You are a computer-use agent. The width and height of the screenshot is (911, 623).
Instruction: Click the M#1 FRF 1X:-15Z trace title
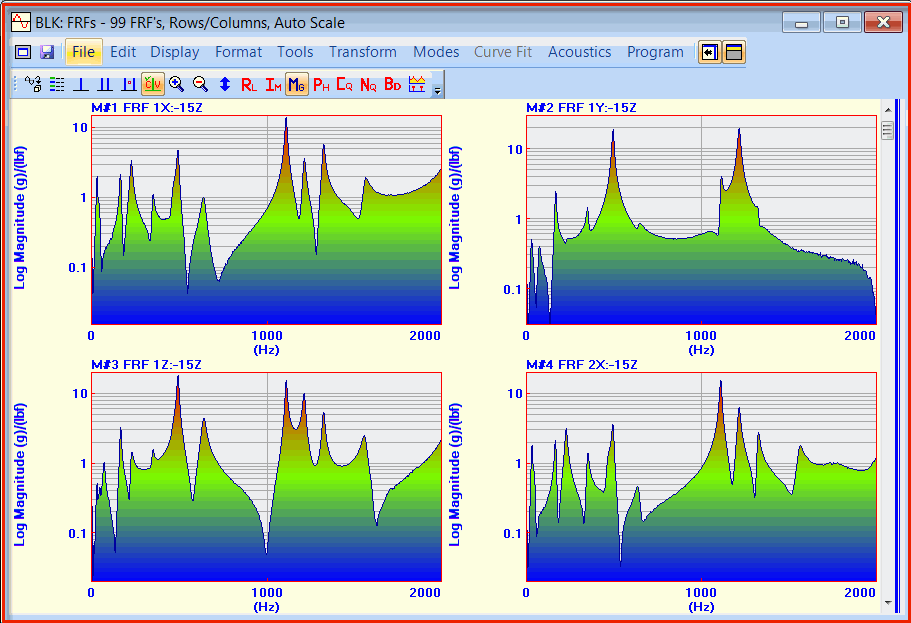click(x=147, y=108)
